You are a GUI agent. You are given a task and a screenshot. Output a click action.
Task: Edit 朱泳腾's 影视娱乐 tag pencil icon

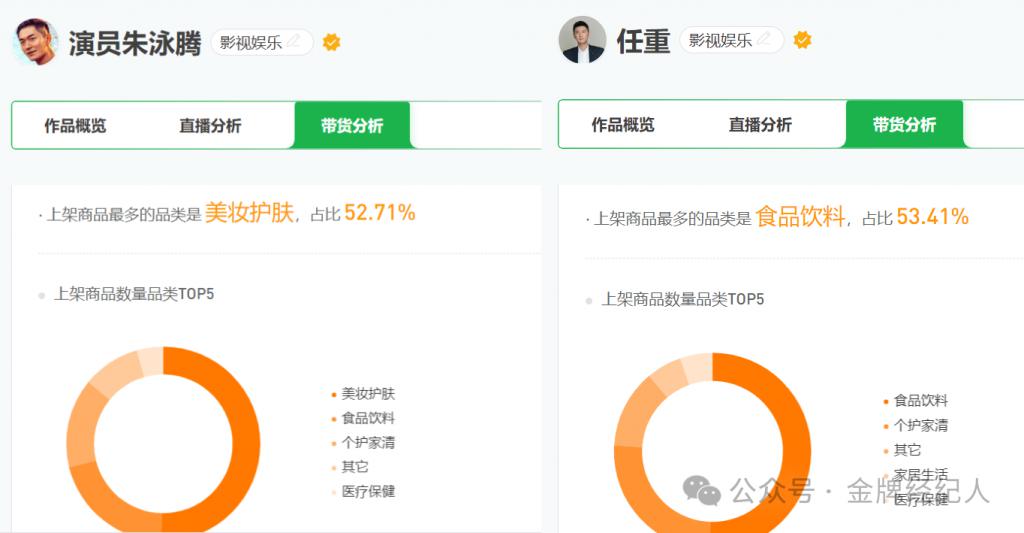click(294, 41)
